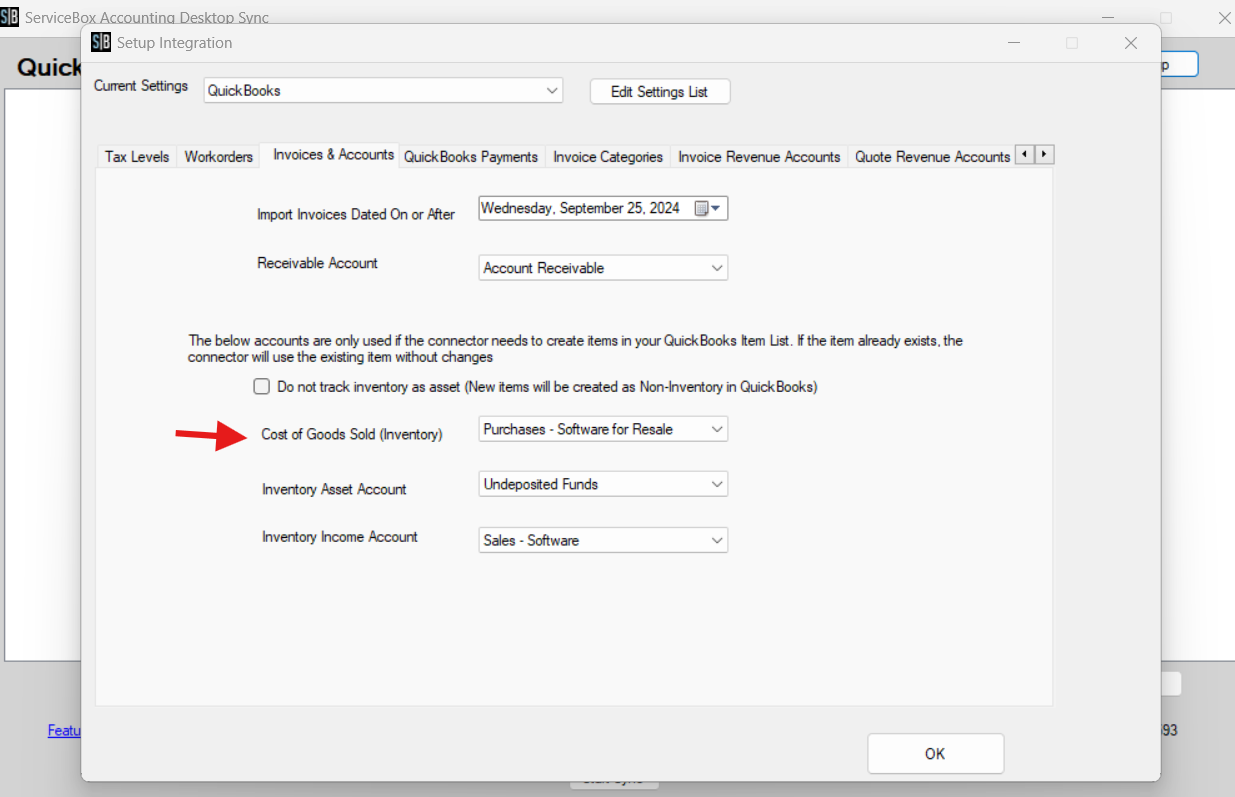Click the Import Invoices date field

pyautogui.click(x=603, y=209)
